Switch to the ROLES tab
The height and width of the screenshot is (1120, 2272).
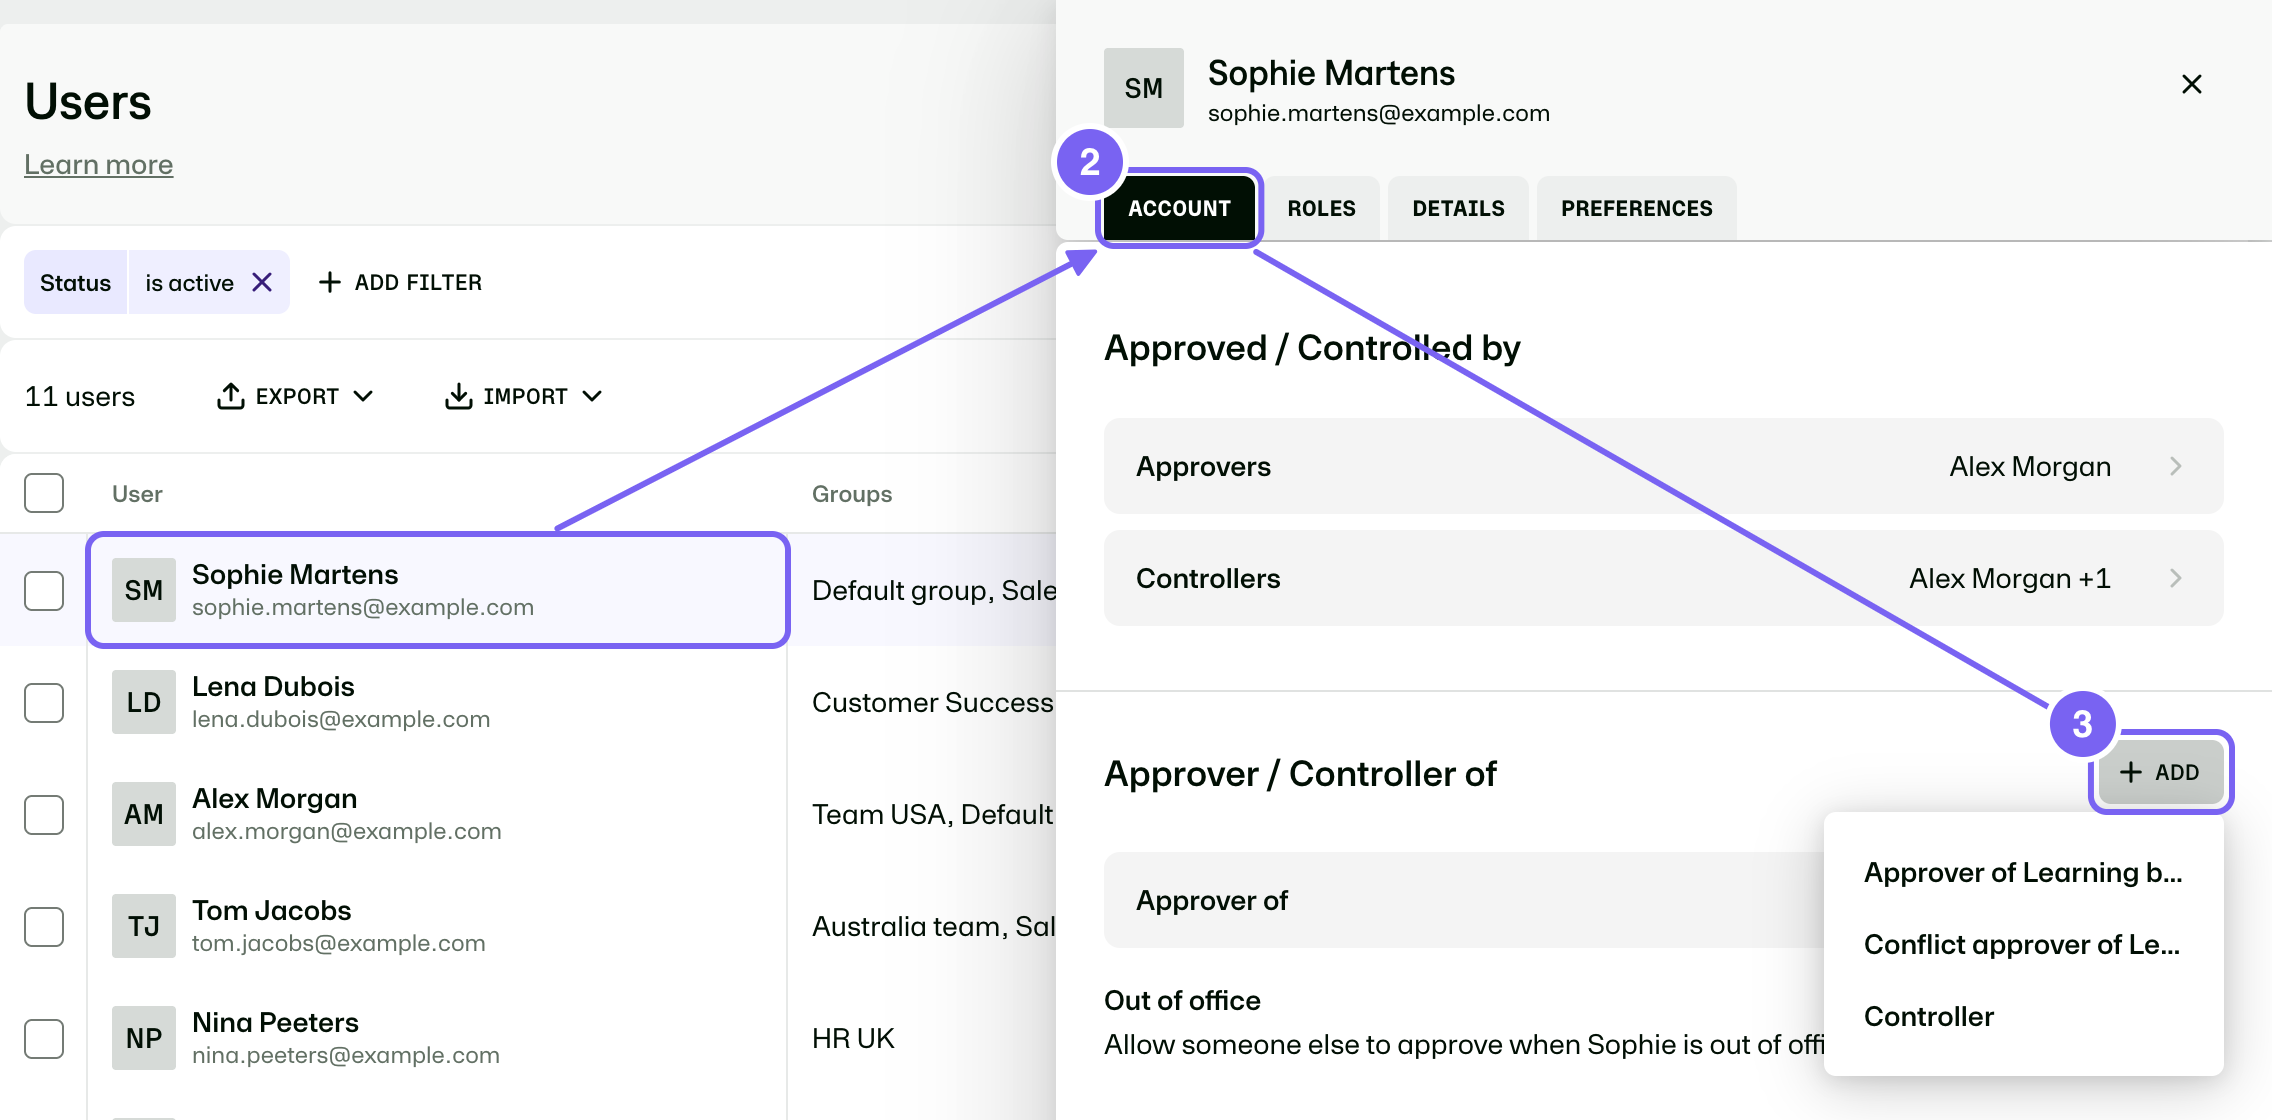click(1321, 208)
